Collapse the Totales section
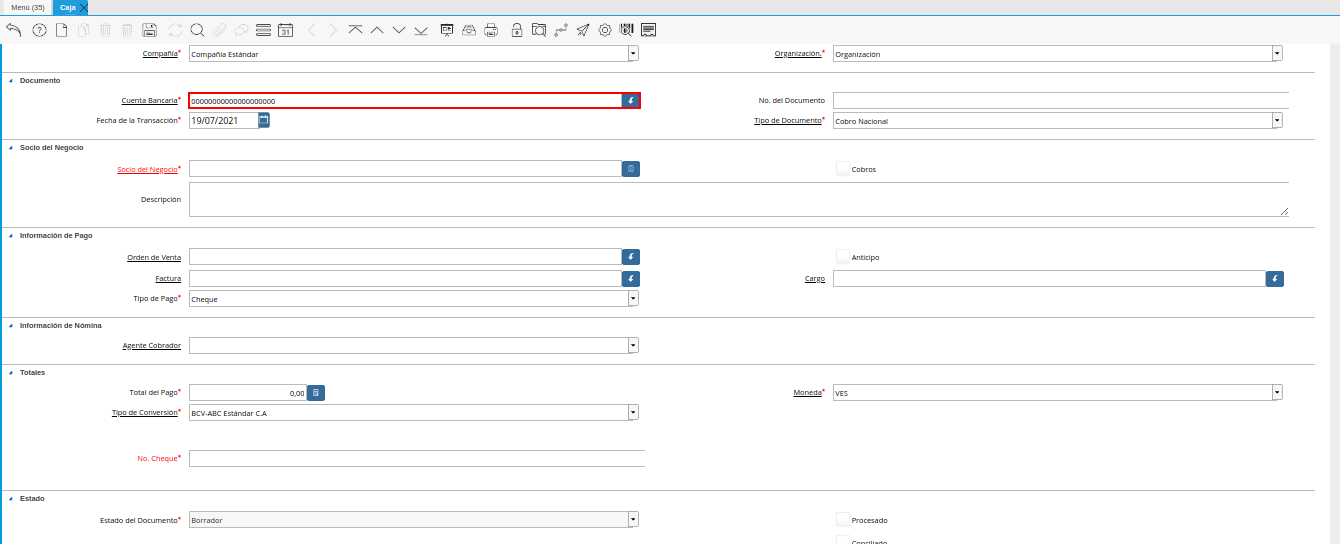The width and height of the screenshot is (1340, 544). (11, 372)
